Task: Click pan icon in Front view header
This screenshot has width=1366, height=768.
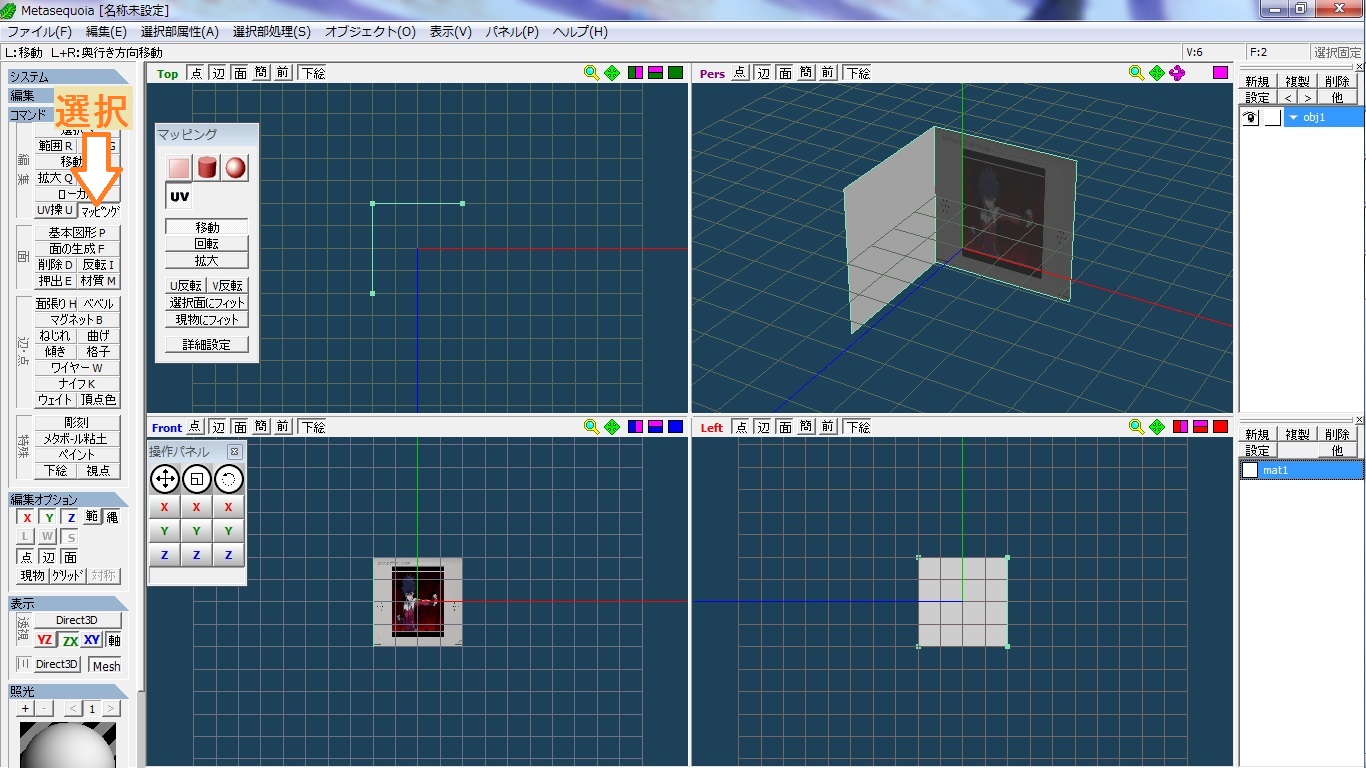Action: [612, 427]
